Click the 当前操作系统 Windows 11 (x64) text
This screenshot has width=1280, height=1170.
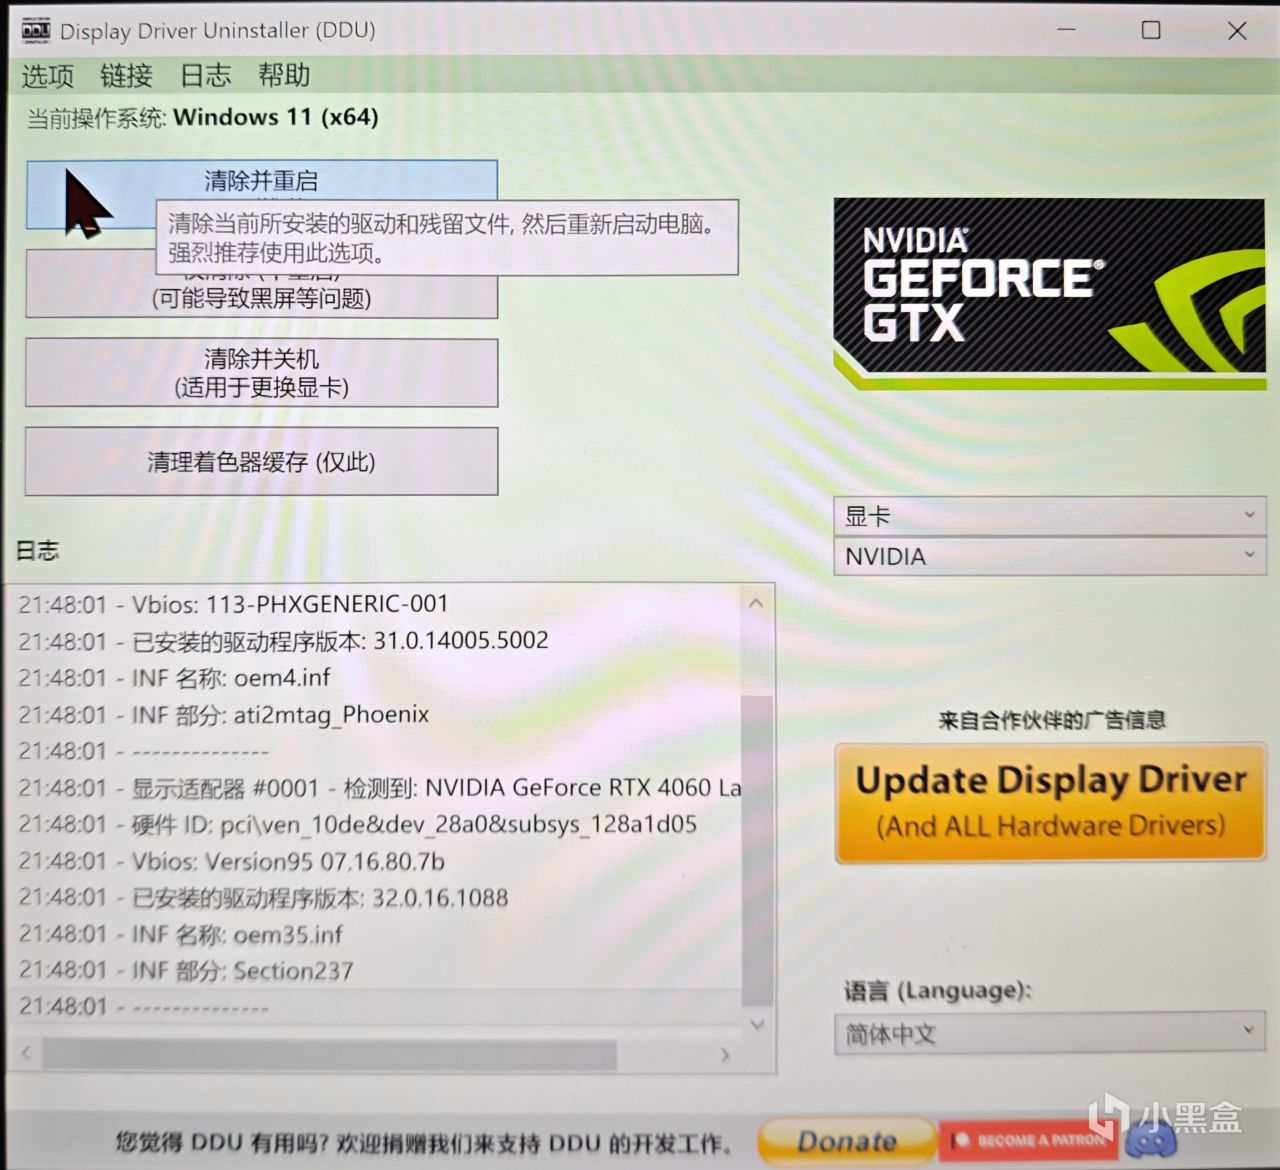(x=203, y=118)
